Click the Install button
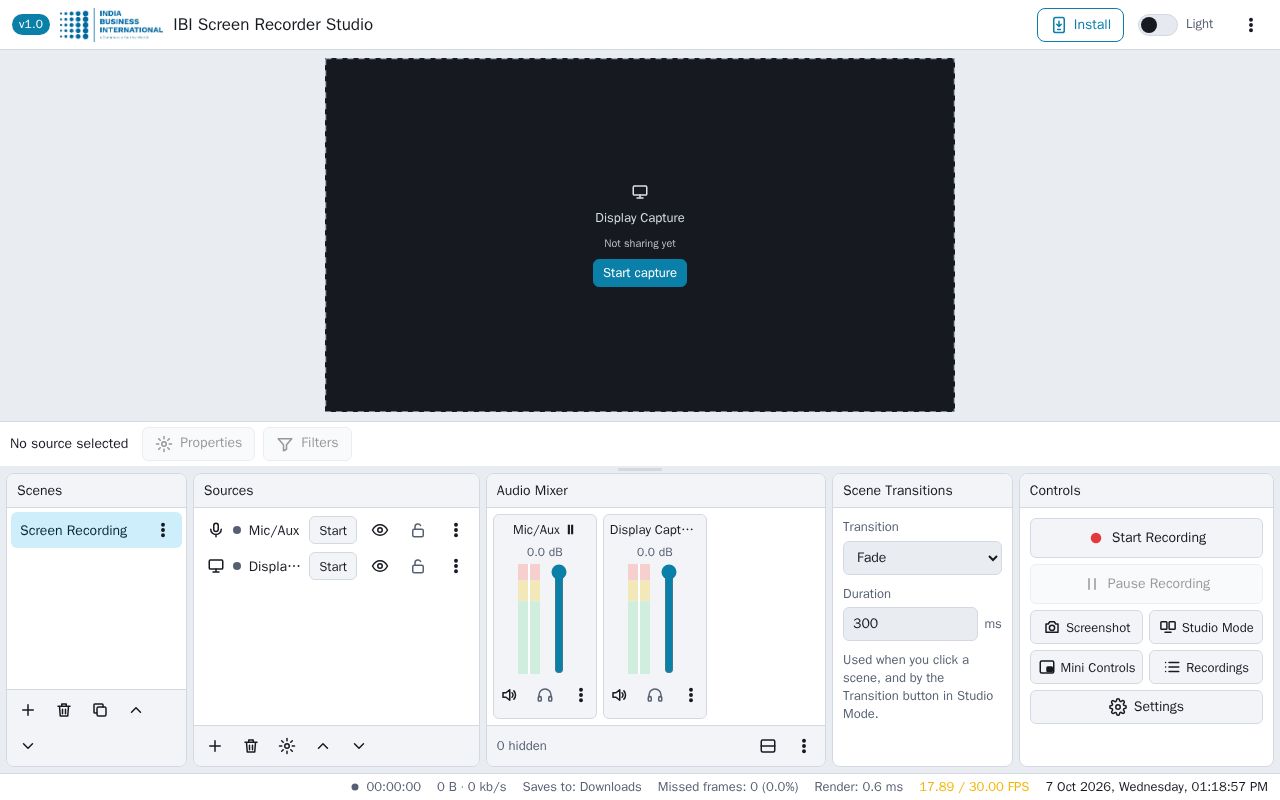 point(1080,25)
